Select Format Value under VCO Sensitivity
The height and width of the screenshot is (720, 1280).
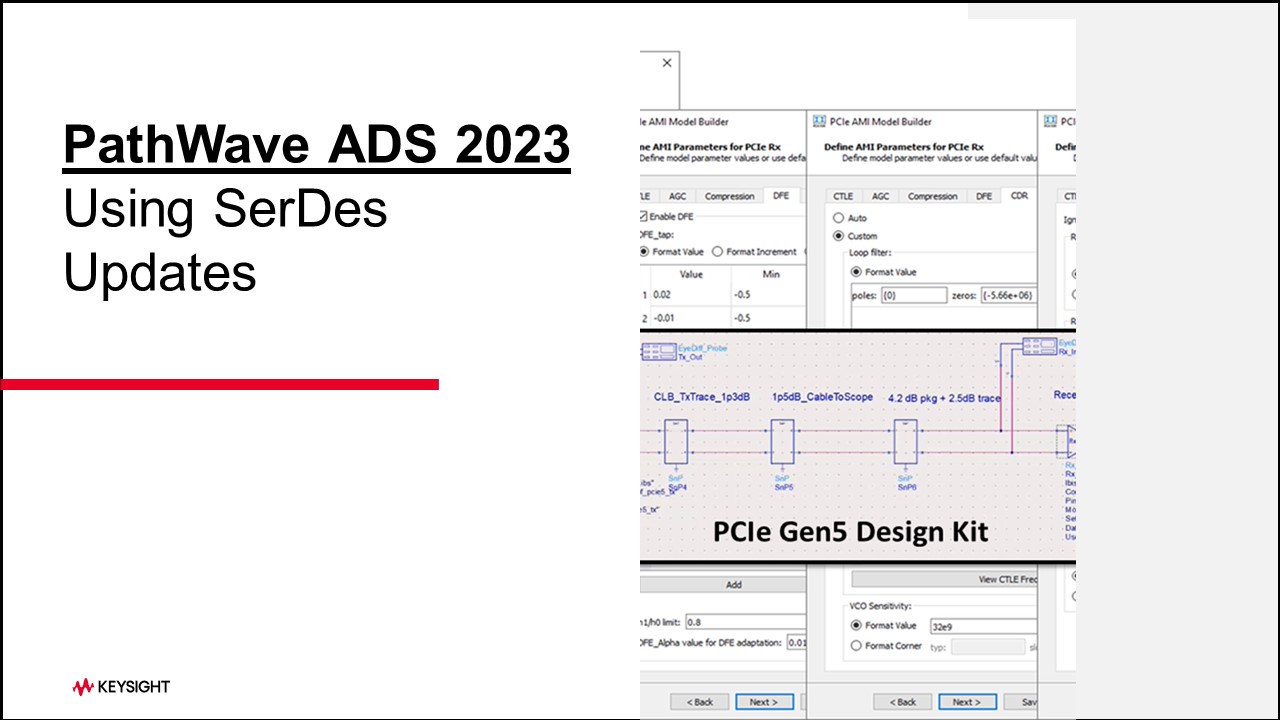point(856,625)
